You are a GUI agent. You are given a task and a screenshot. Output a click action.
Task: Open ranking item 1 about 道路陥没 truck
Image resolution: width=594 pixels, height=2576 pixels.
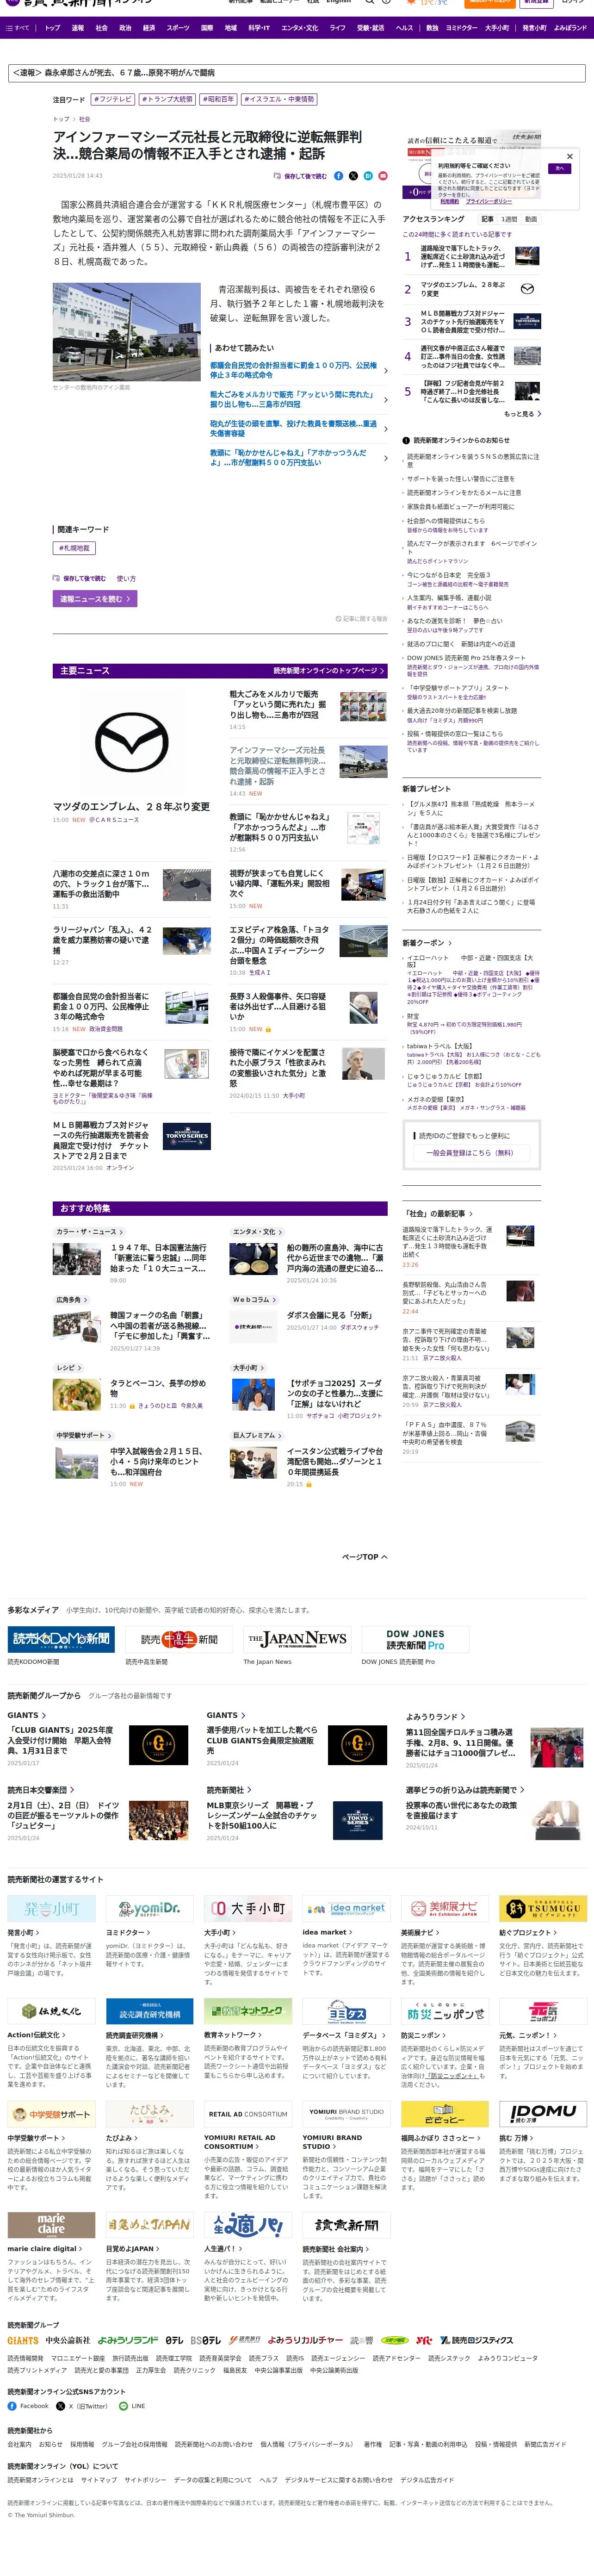pos(471,257)
